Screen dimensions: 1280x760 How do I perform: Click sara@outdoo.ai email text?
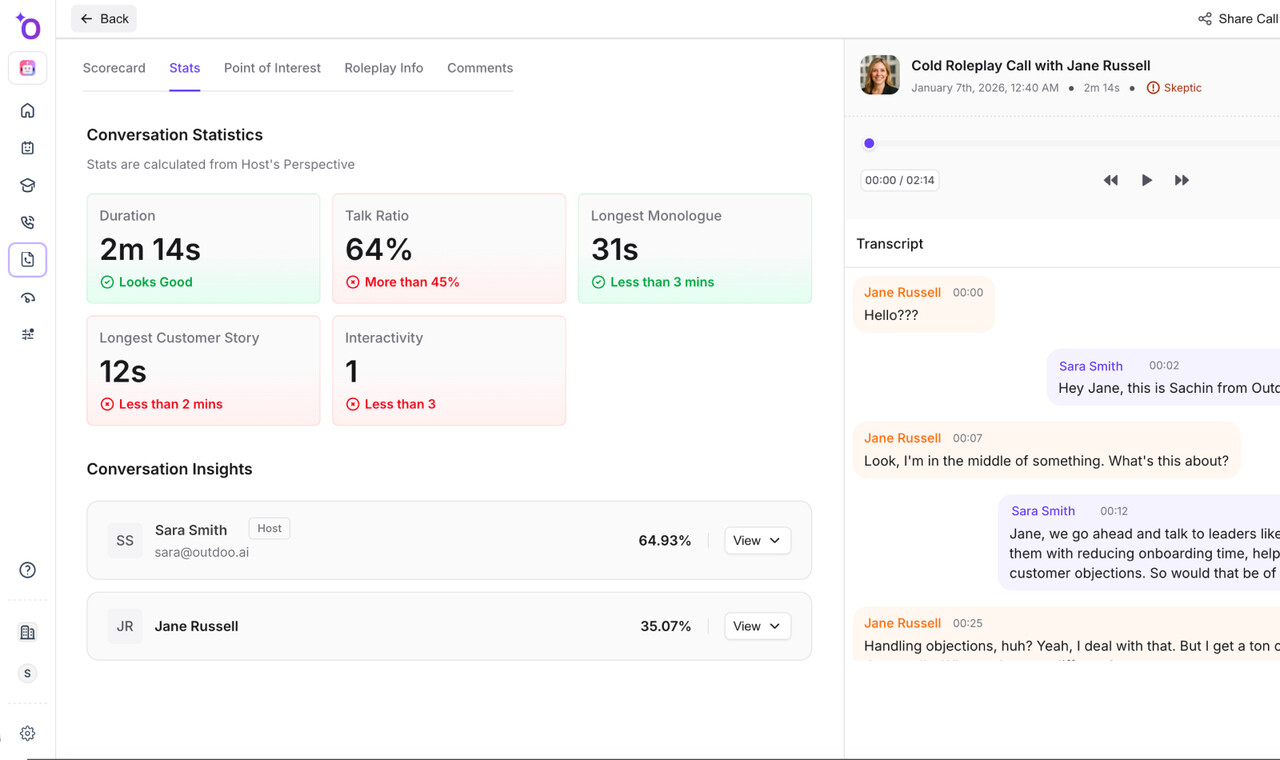tap(202, 553)
